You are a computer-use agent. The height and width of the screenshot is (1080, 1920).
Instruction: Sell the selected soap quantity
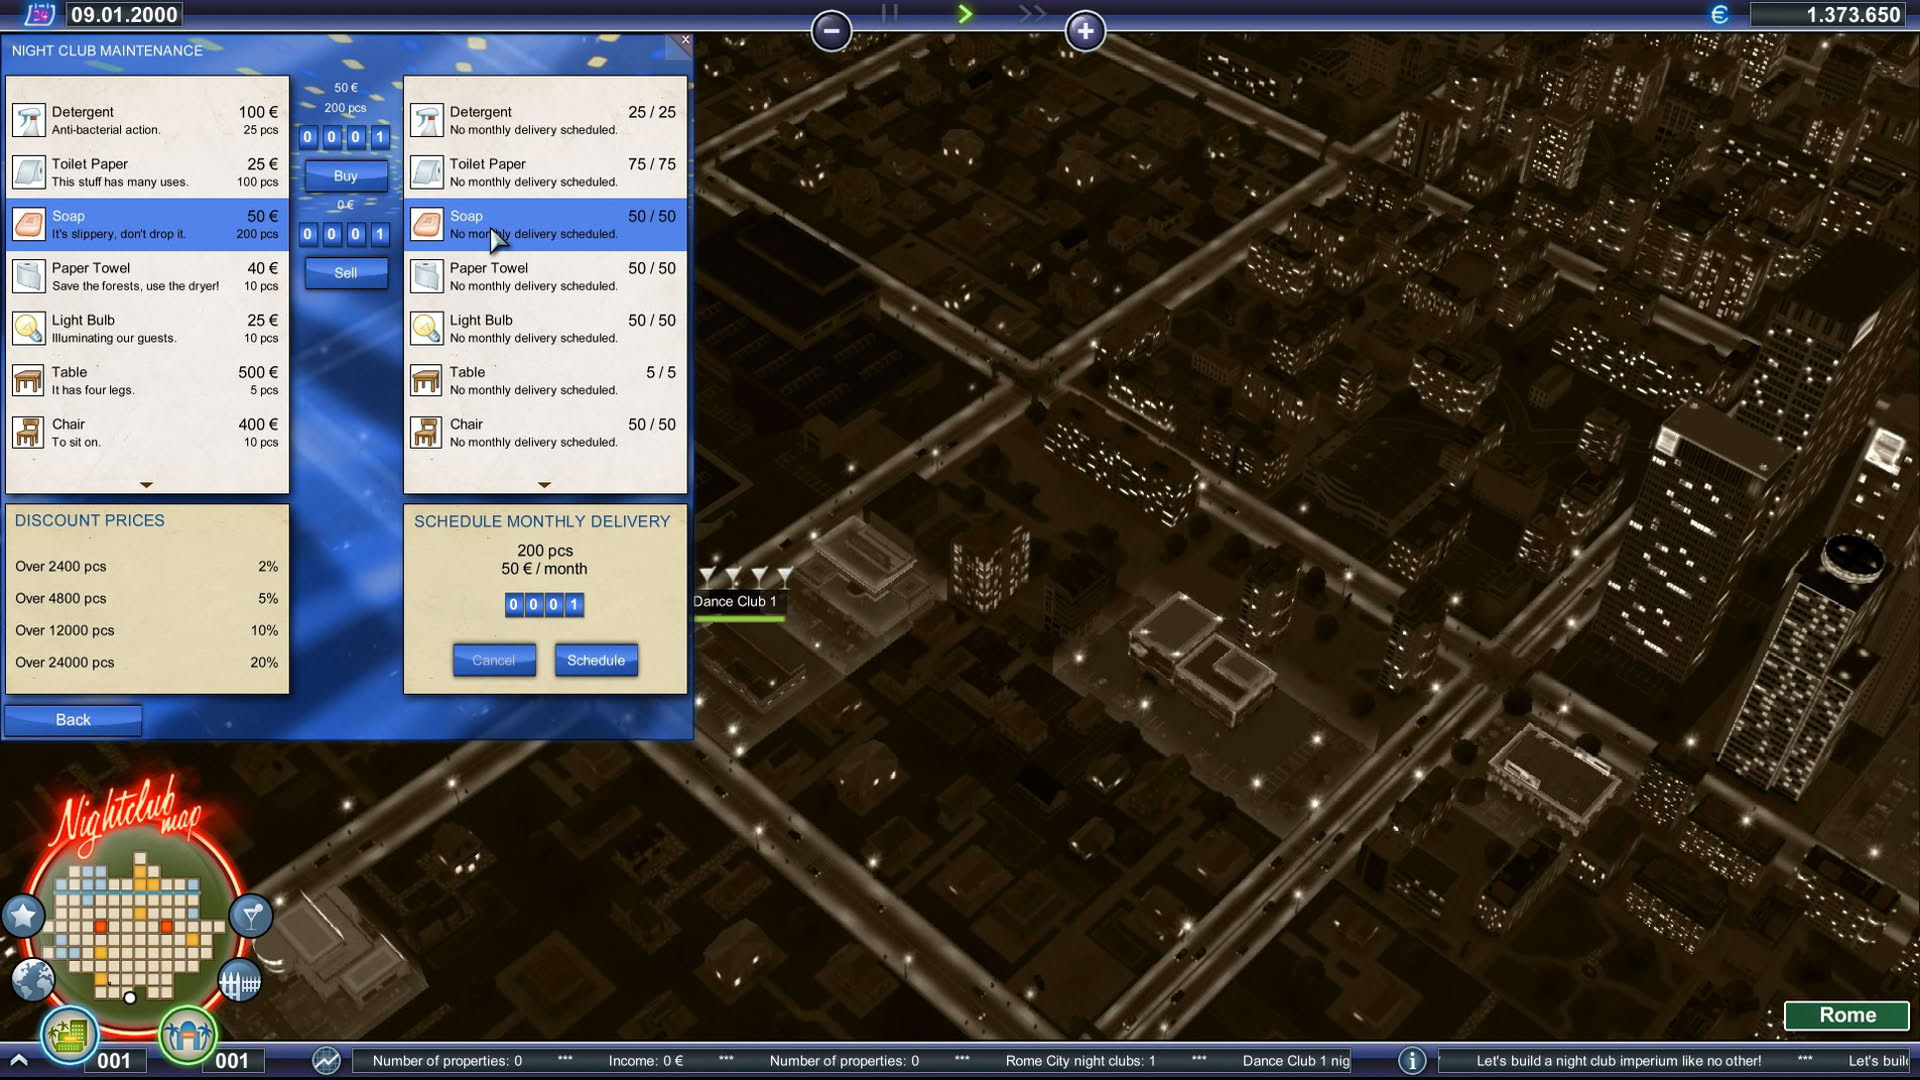pos(345,273)
